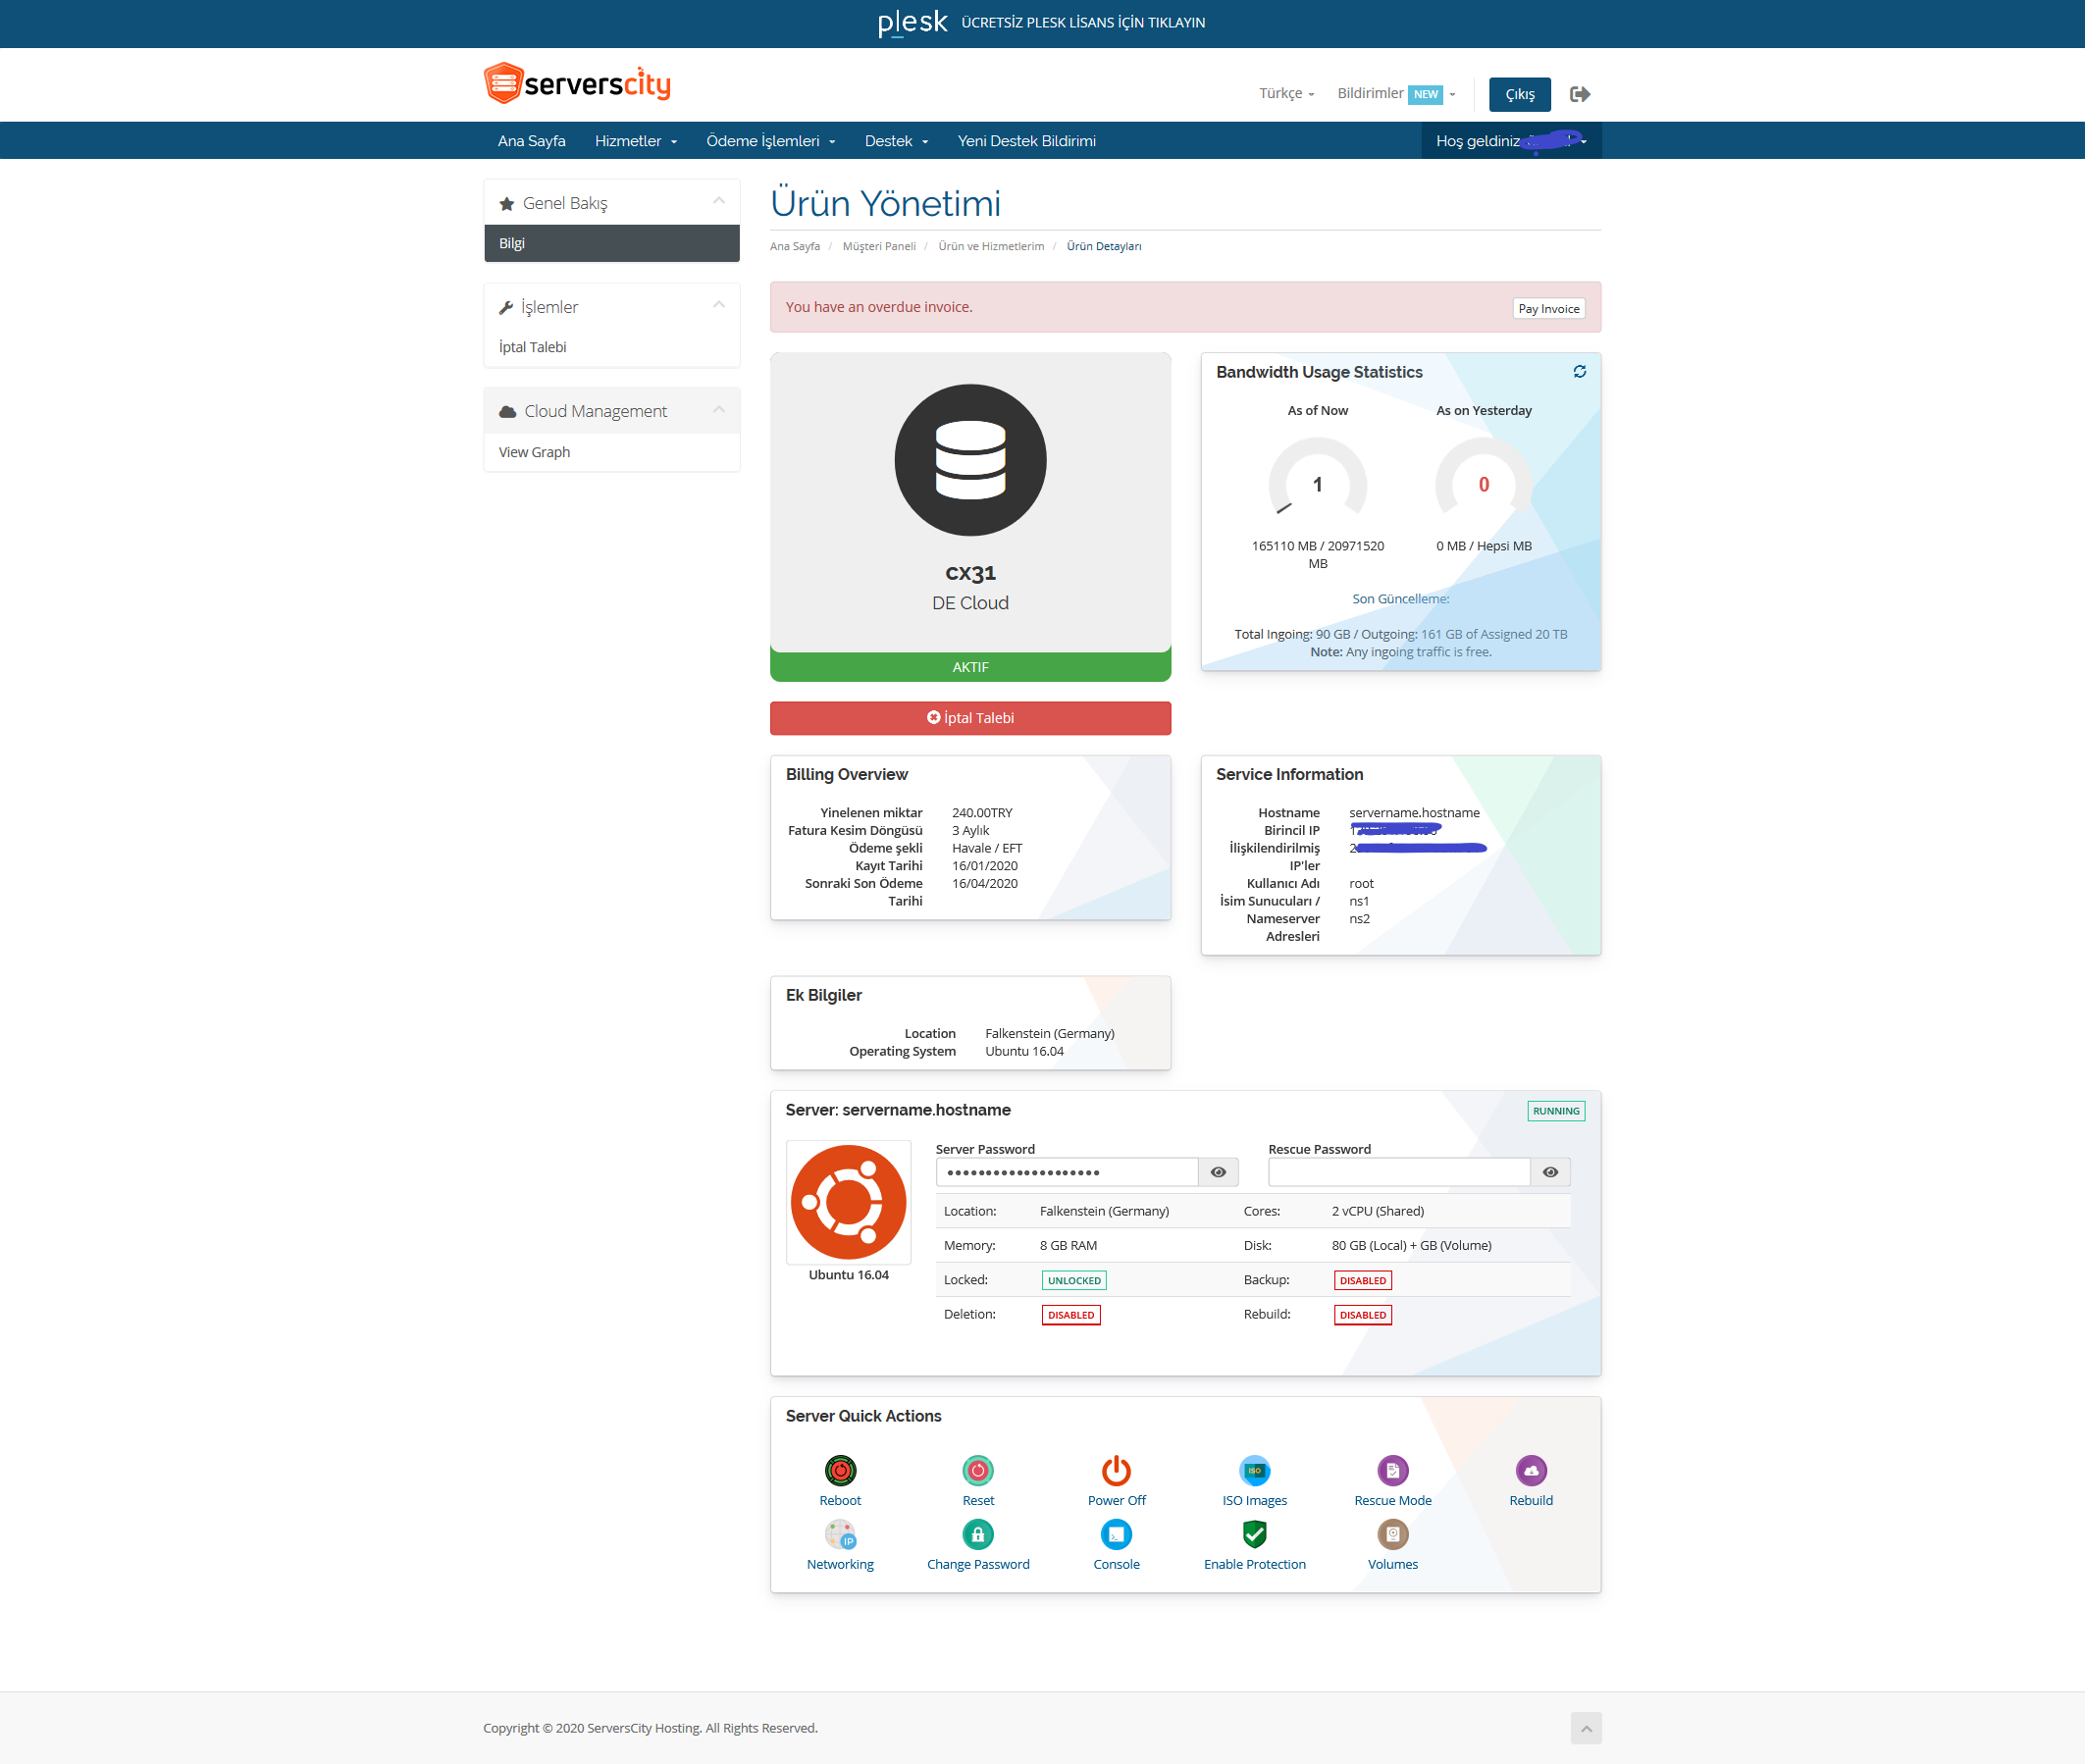The width and height of the screenshot is (2085, 1764).
Task: Click the Rebuild DISABLED badge
Action: click(1362, 1315)
